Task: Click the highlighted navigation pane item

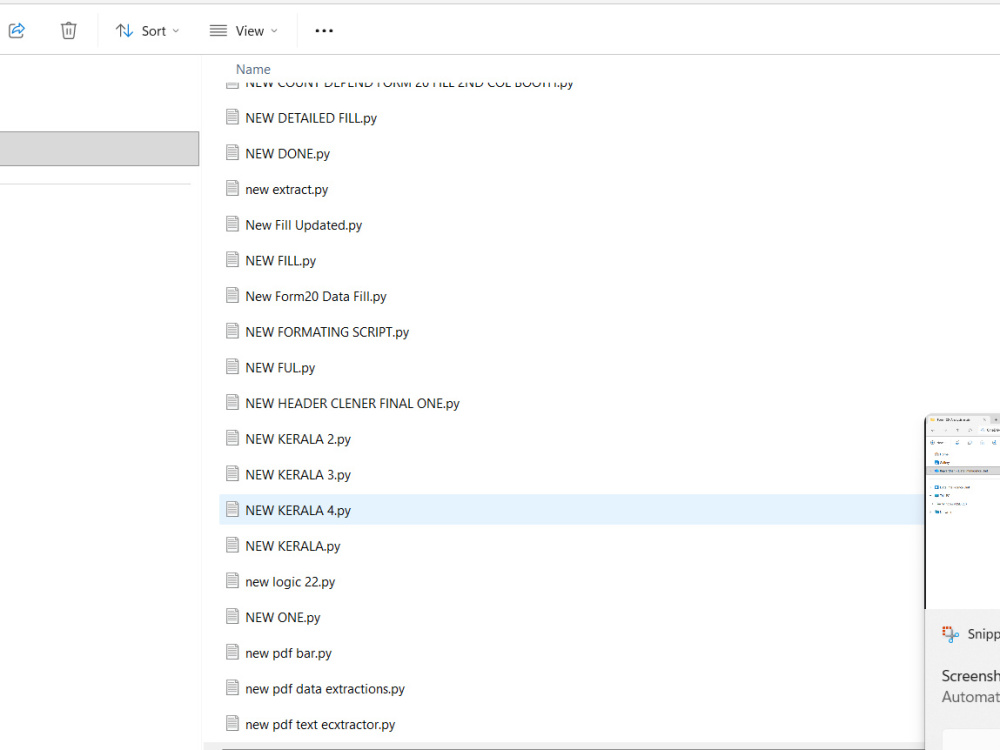Action: click(99, 149)
